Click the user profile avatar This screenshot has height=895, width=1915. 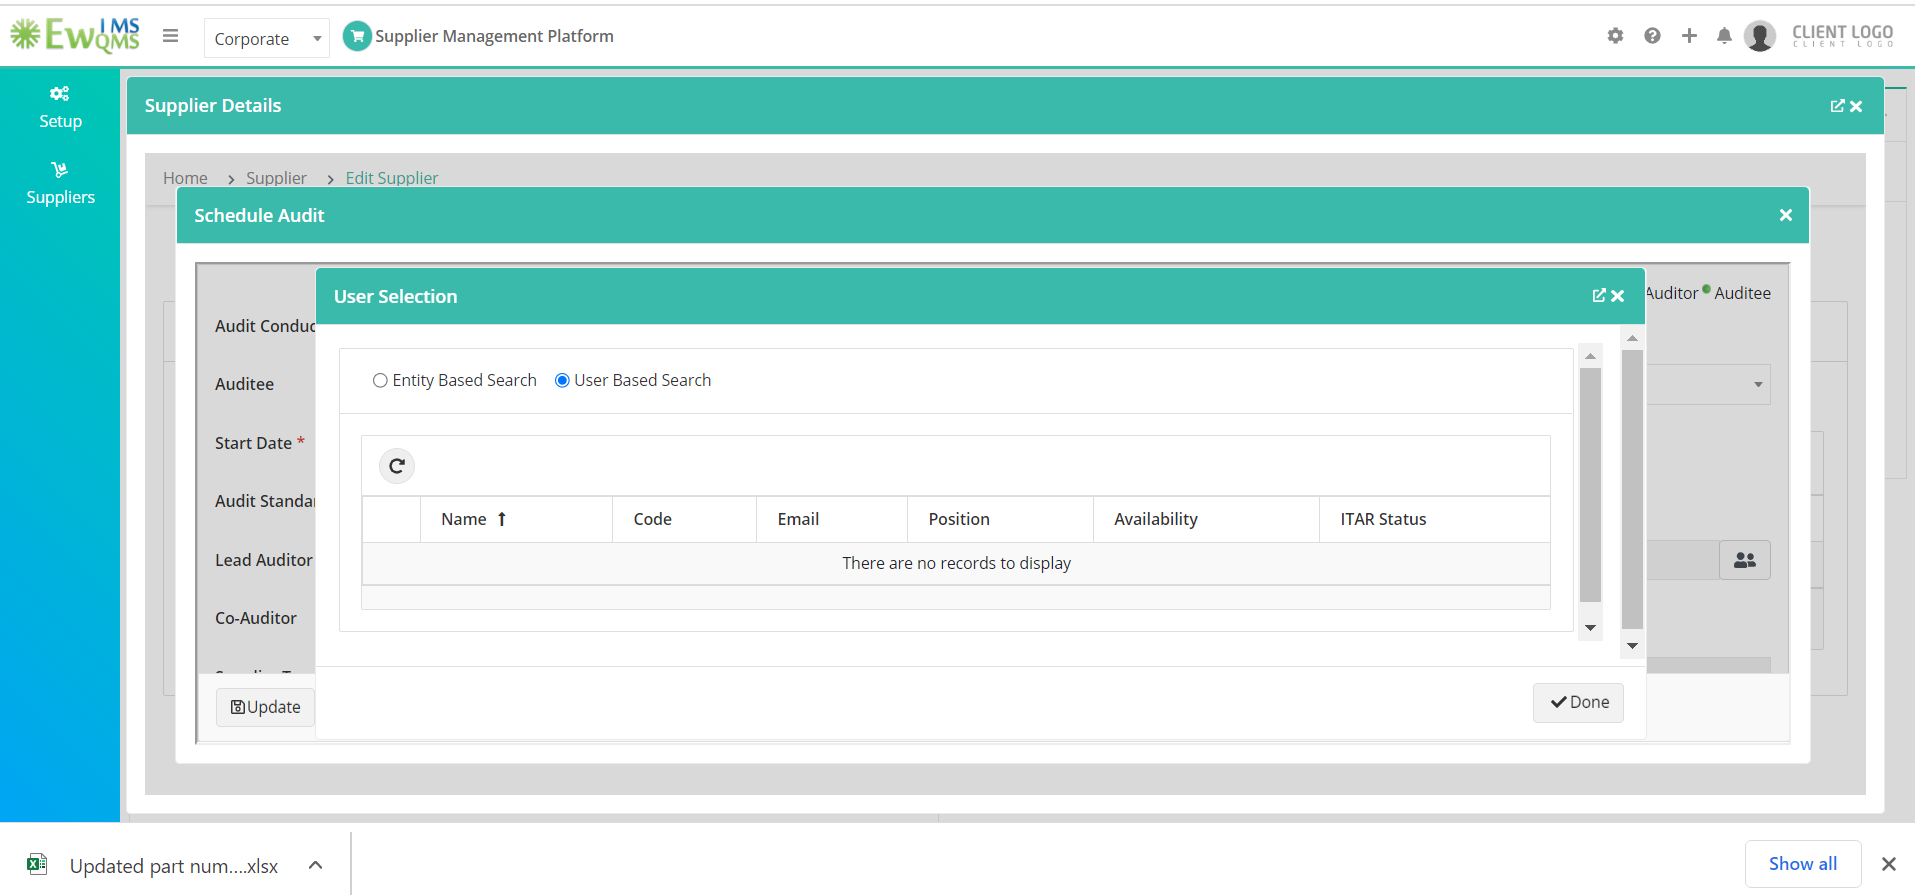pos(1760,36)
